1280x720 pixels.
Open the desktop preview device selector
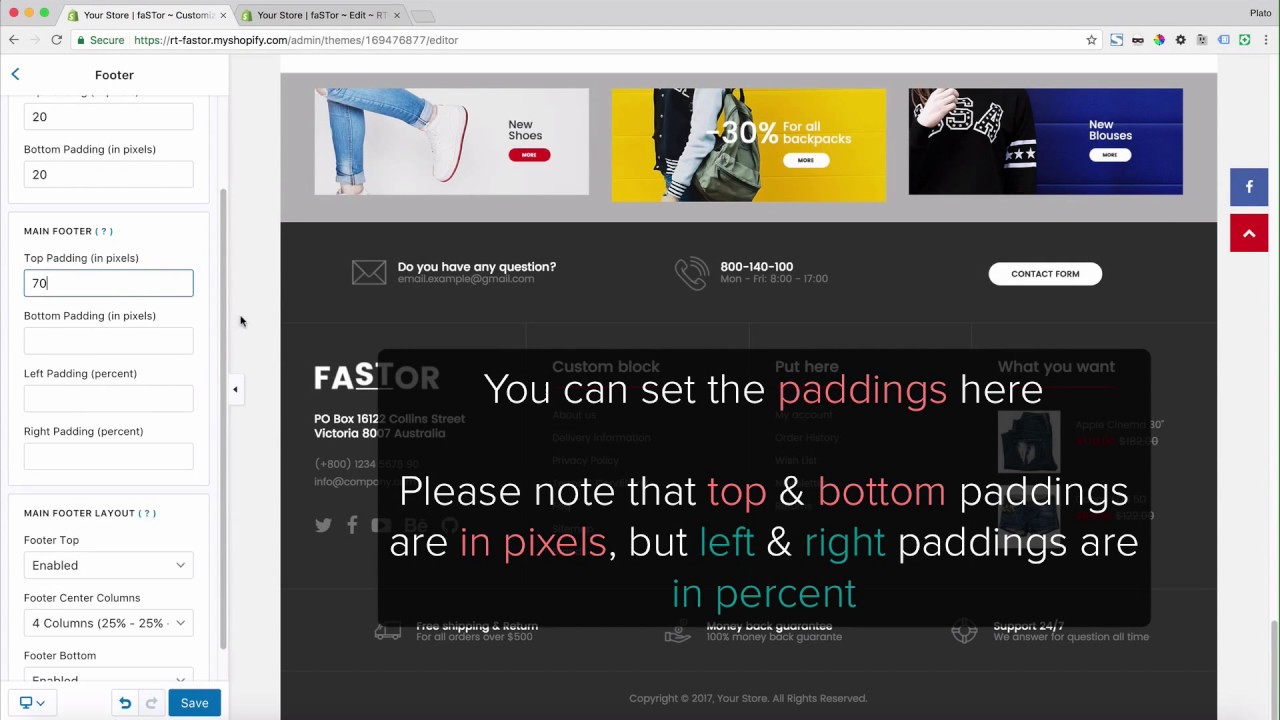point(32,703)
